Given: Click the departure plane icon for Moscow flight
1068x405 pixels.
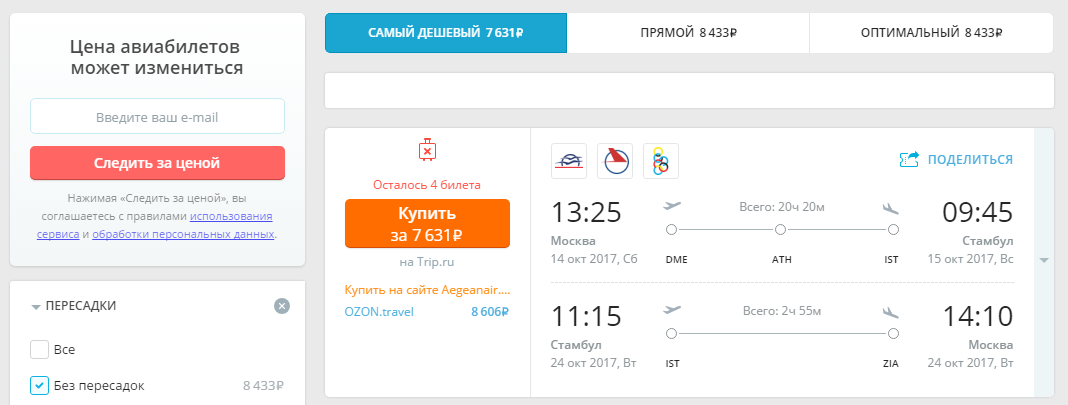Looking at the screenshot, I should pyautogui.click(x=672, y=206).
